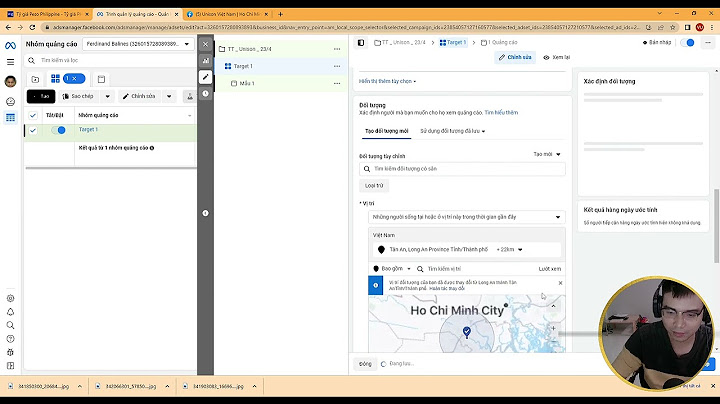
Task: Open the Tìm hiểu thêm link
Action: click(501, 112)
